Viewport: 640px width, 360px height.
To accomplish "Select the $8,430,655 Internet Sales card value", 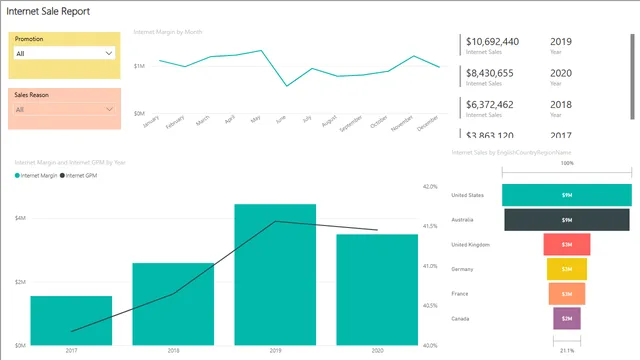I will tap(489, 73).
